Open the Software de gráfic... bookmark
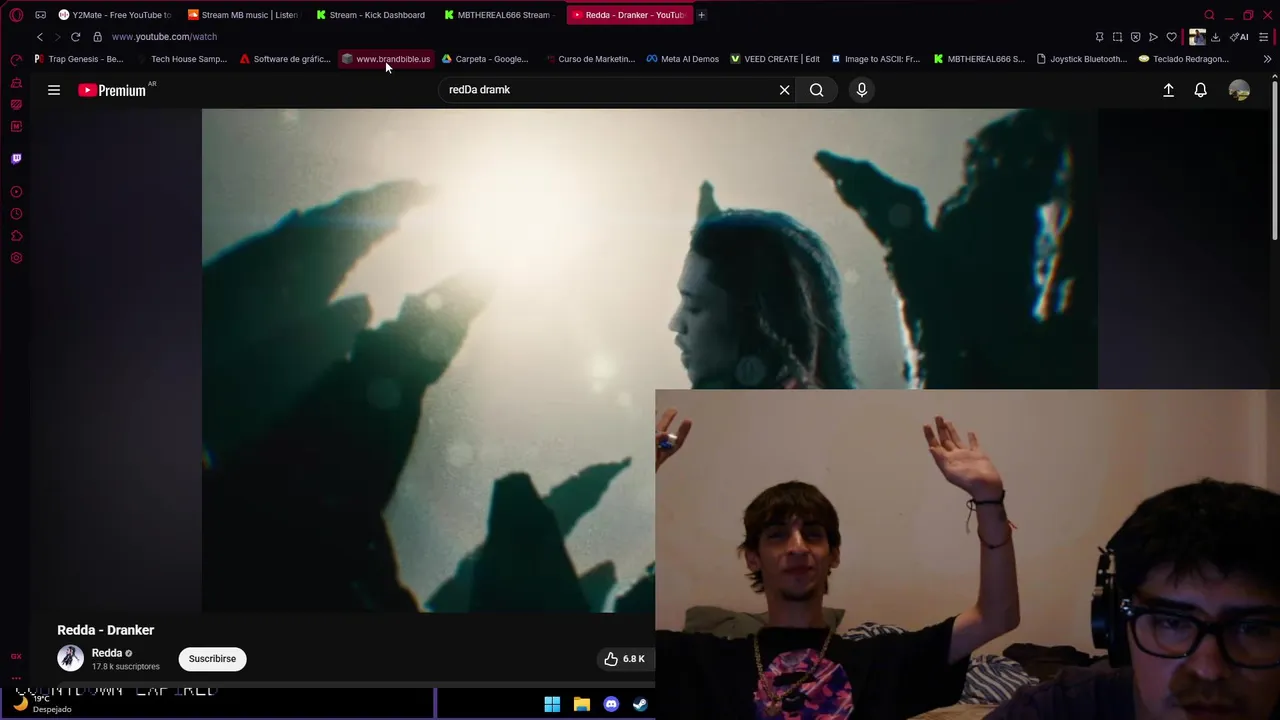The width and height of the screenshot is (1280, 720). tap(285, 59)
